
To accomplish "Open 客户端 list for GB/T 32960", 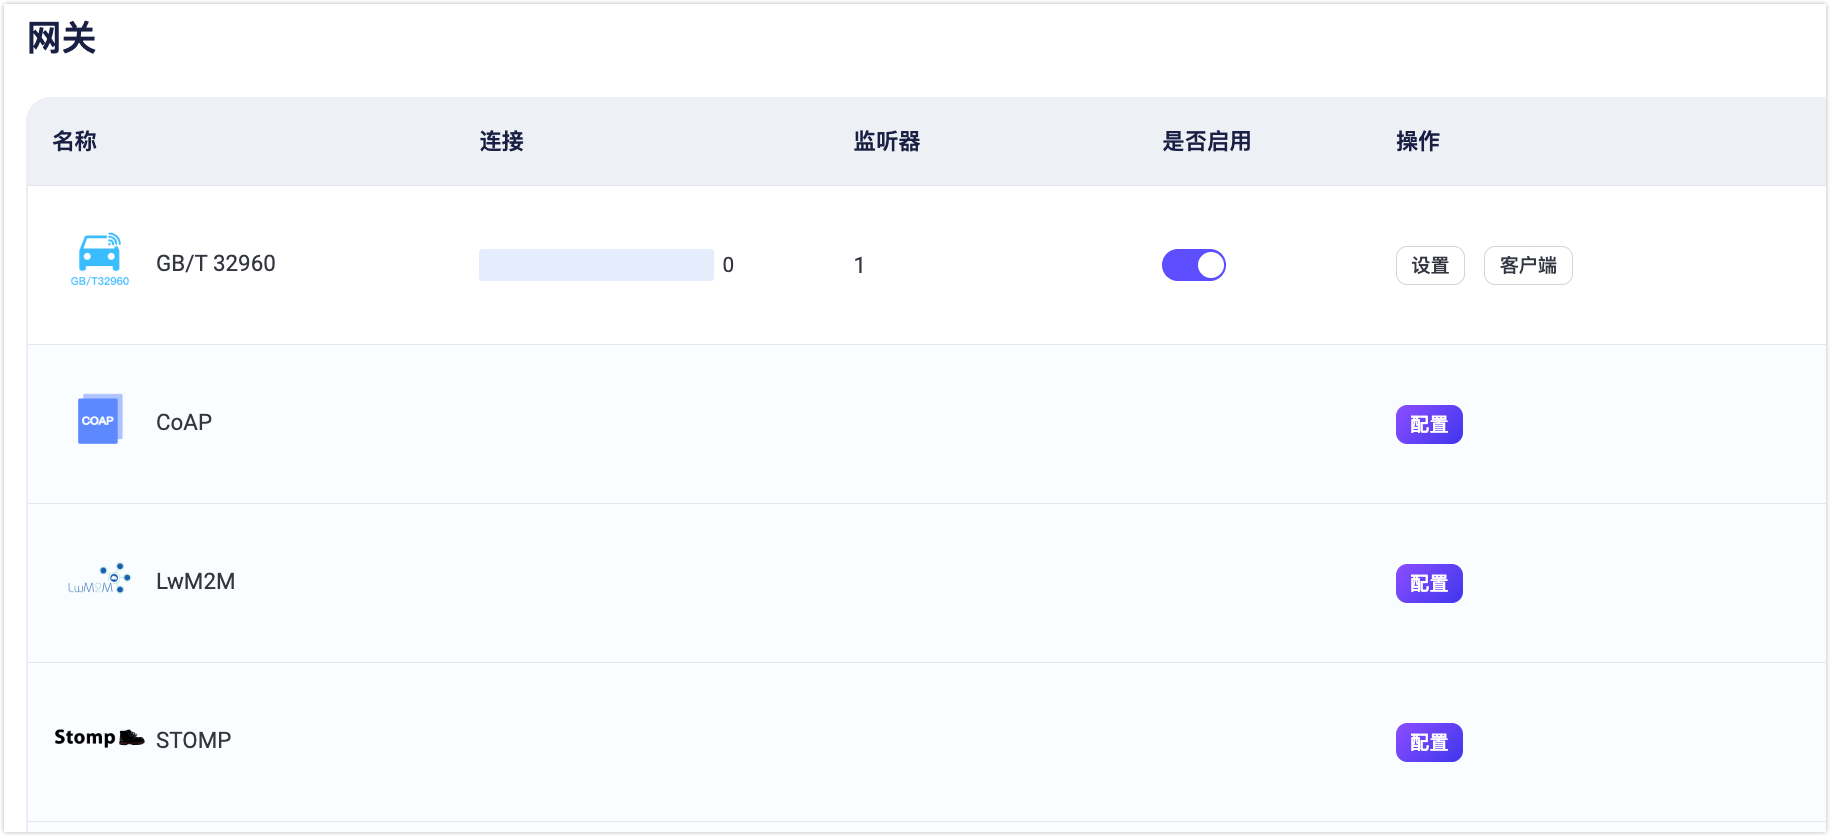I will 1528,265.
